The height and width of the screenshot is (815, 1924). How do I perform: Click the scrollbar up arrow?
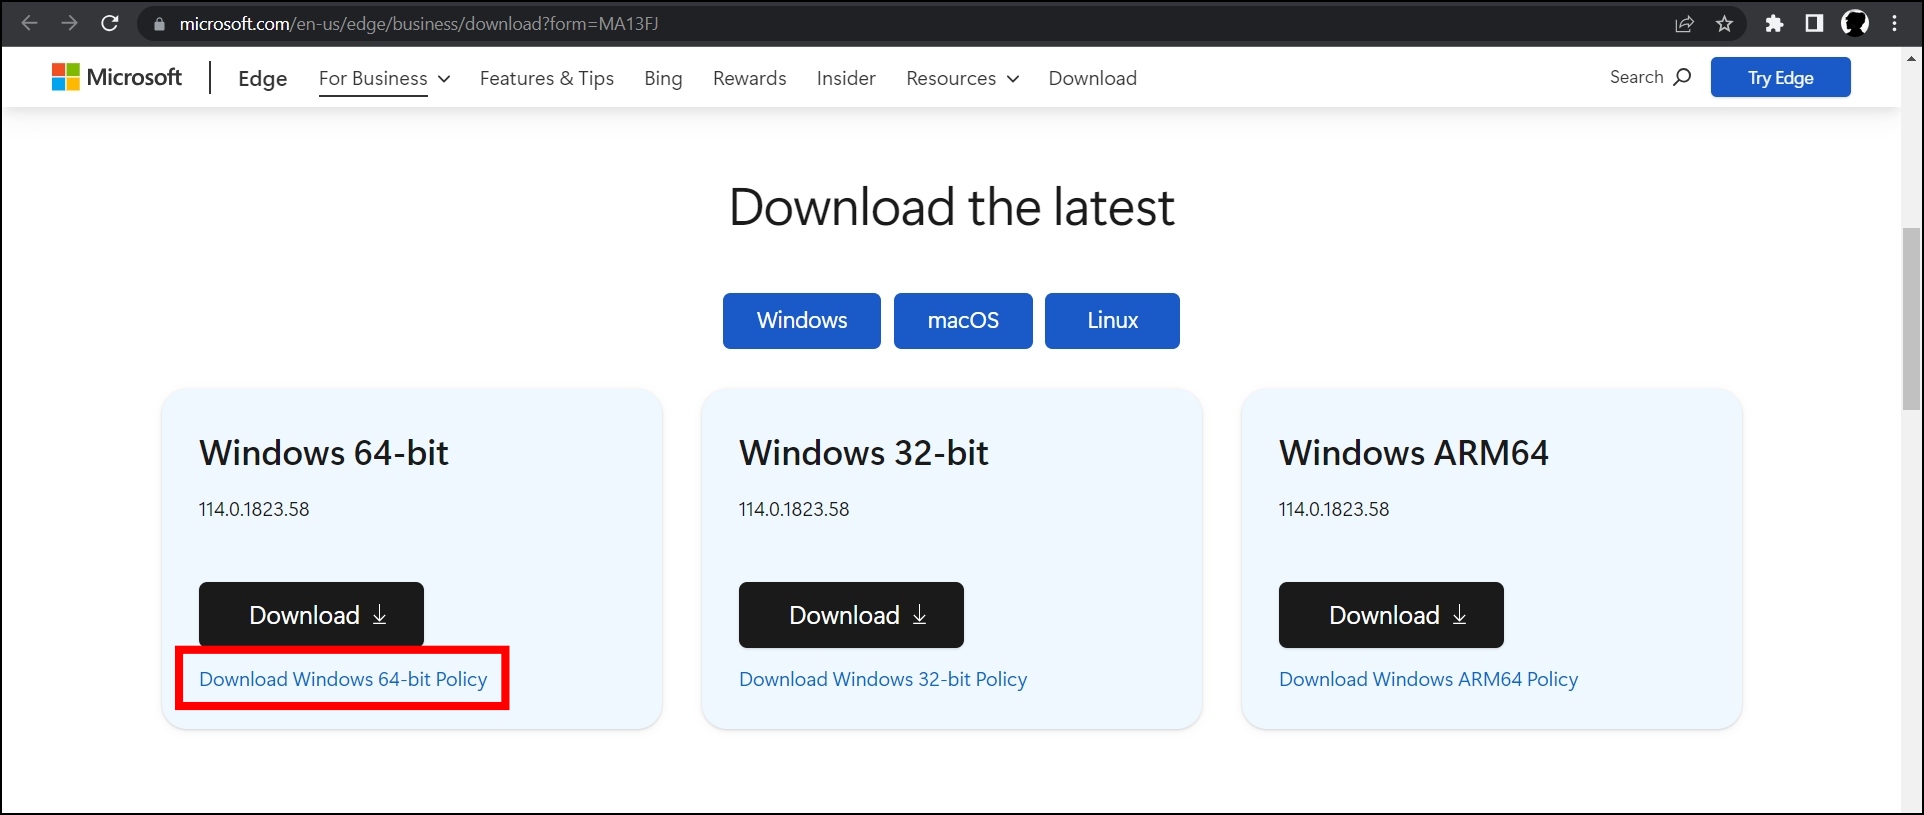click(1911, 59)
